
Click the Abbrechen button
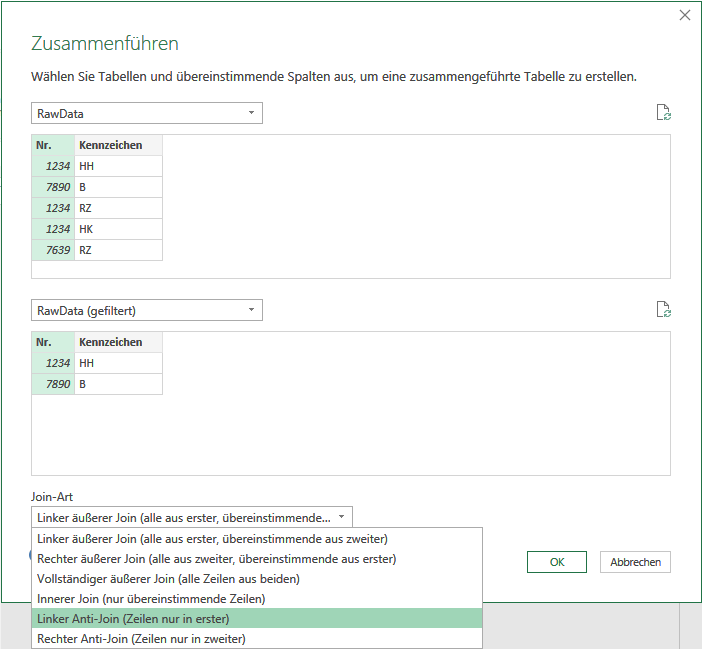tap(635, 562)
